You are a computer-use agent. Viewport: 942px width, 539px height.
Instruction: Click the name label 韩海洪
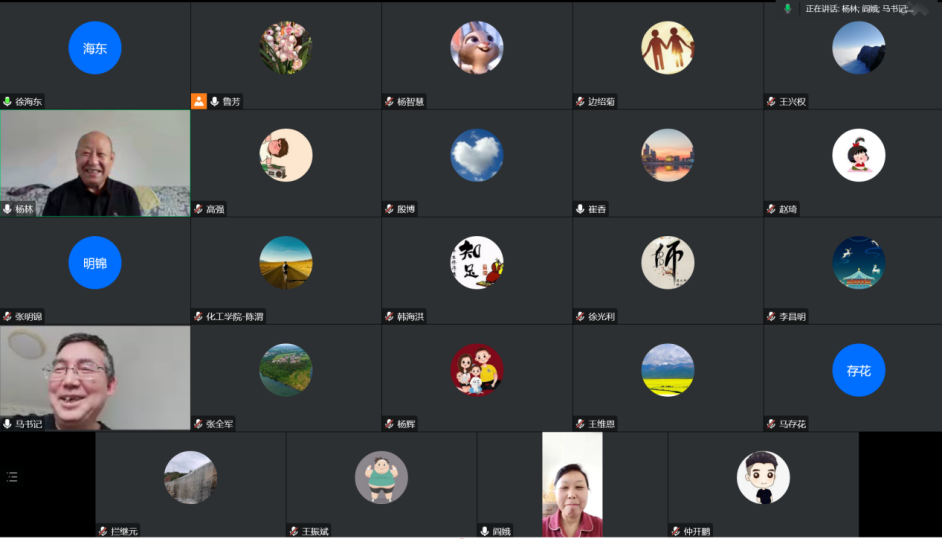coord(410,317)
